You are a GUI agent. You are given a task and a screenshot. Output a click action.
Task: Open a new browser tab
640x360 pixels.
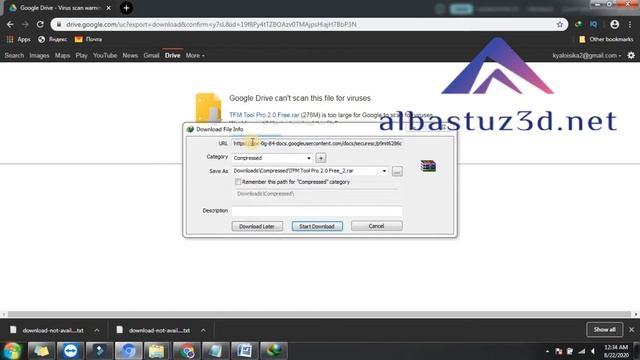tap(126, 8)
